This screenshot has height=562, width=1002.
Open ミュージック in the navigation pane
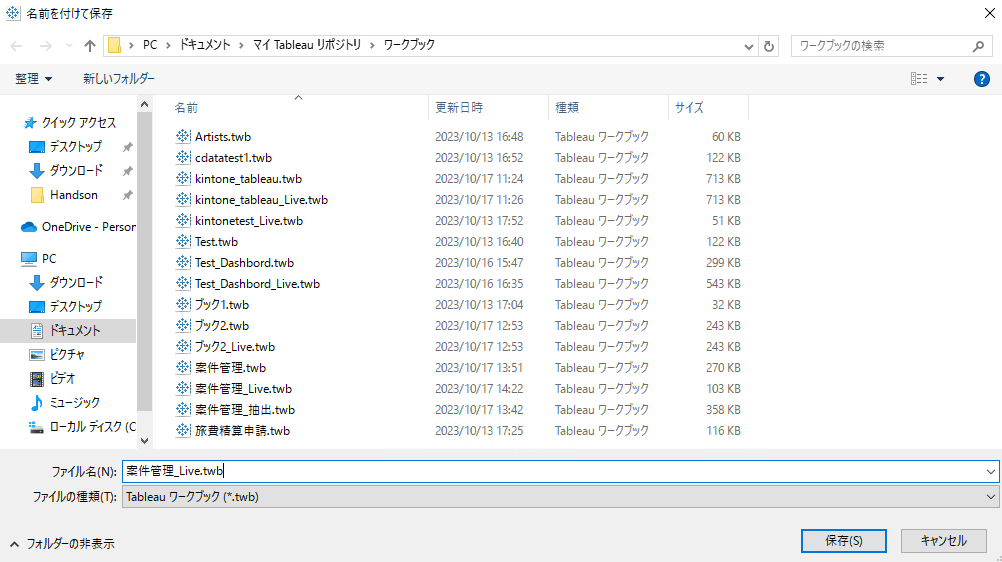point(75,403)
